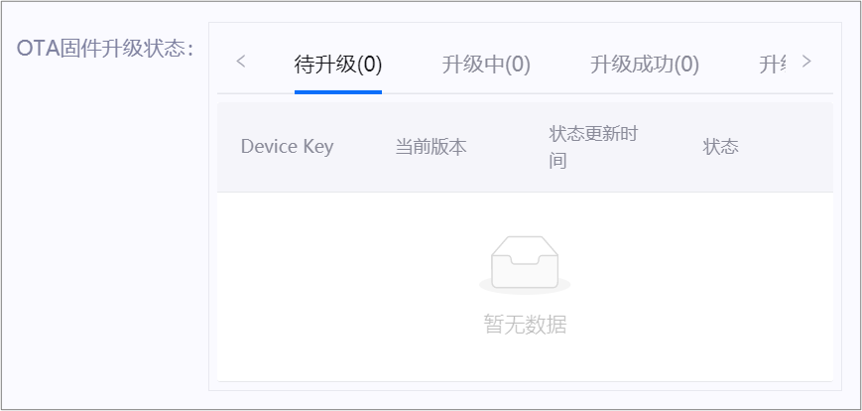Open the 升级成功(0) tab
Viewport: 862px width, 411px height.
pyautogui.click(x=644, y=65)
